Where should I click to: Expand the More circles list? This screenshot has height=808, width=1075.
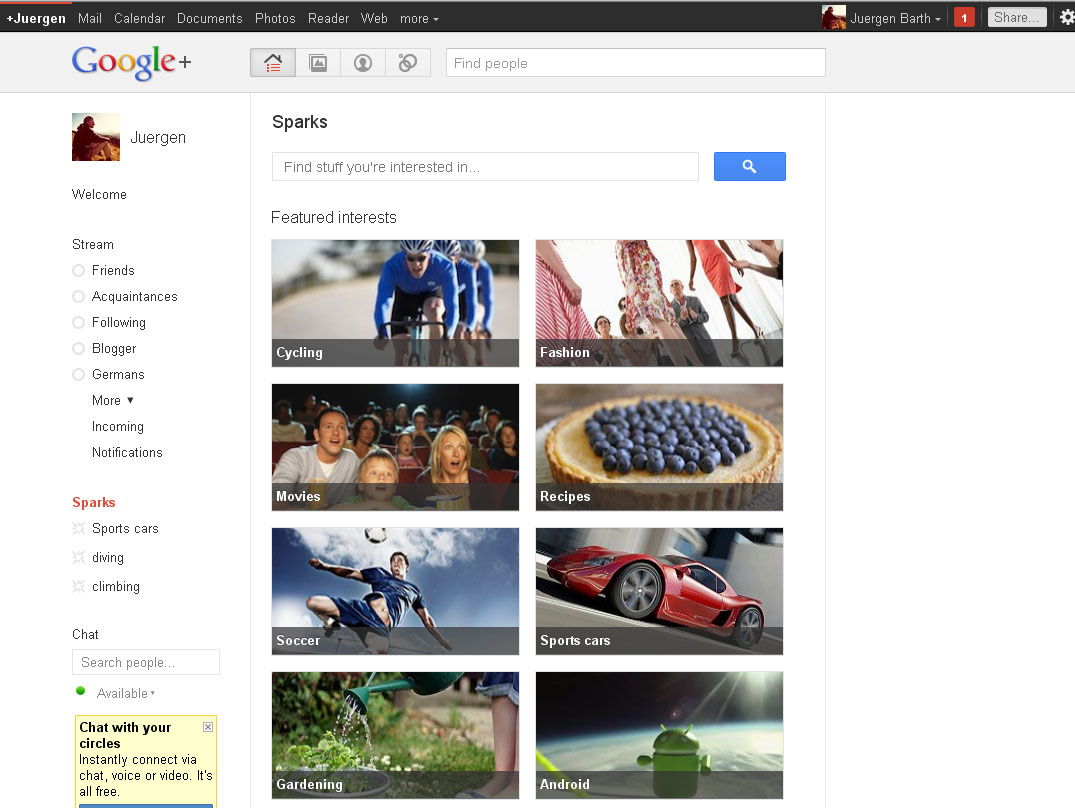[x=112, y=400]
